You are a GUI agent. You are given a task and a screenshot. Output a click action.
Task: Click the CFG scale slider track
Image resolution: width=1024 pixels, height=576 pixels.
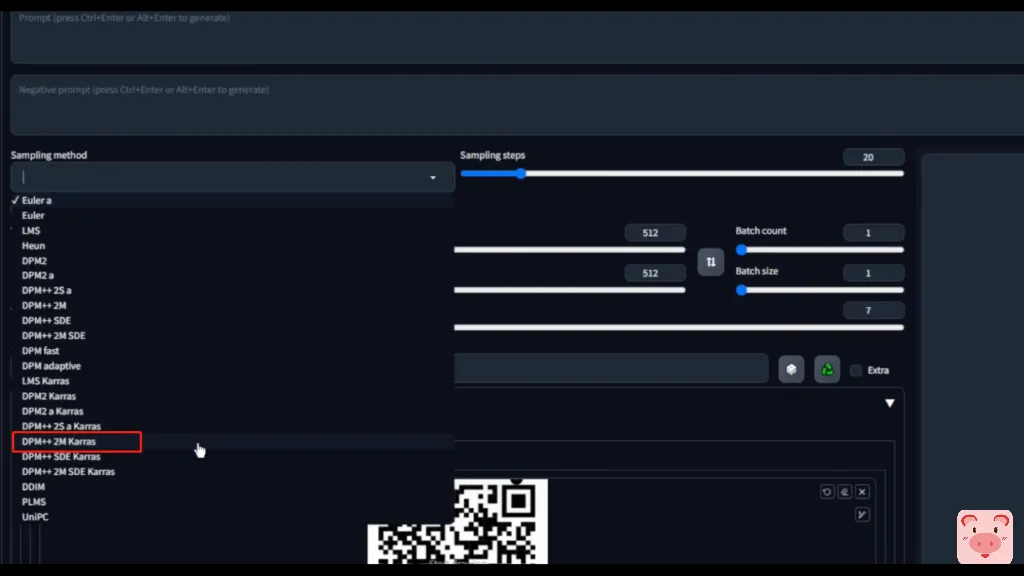[679, 327]
